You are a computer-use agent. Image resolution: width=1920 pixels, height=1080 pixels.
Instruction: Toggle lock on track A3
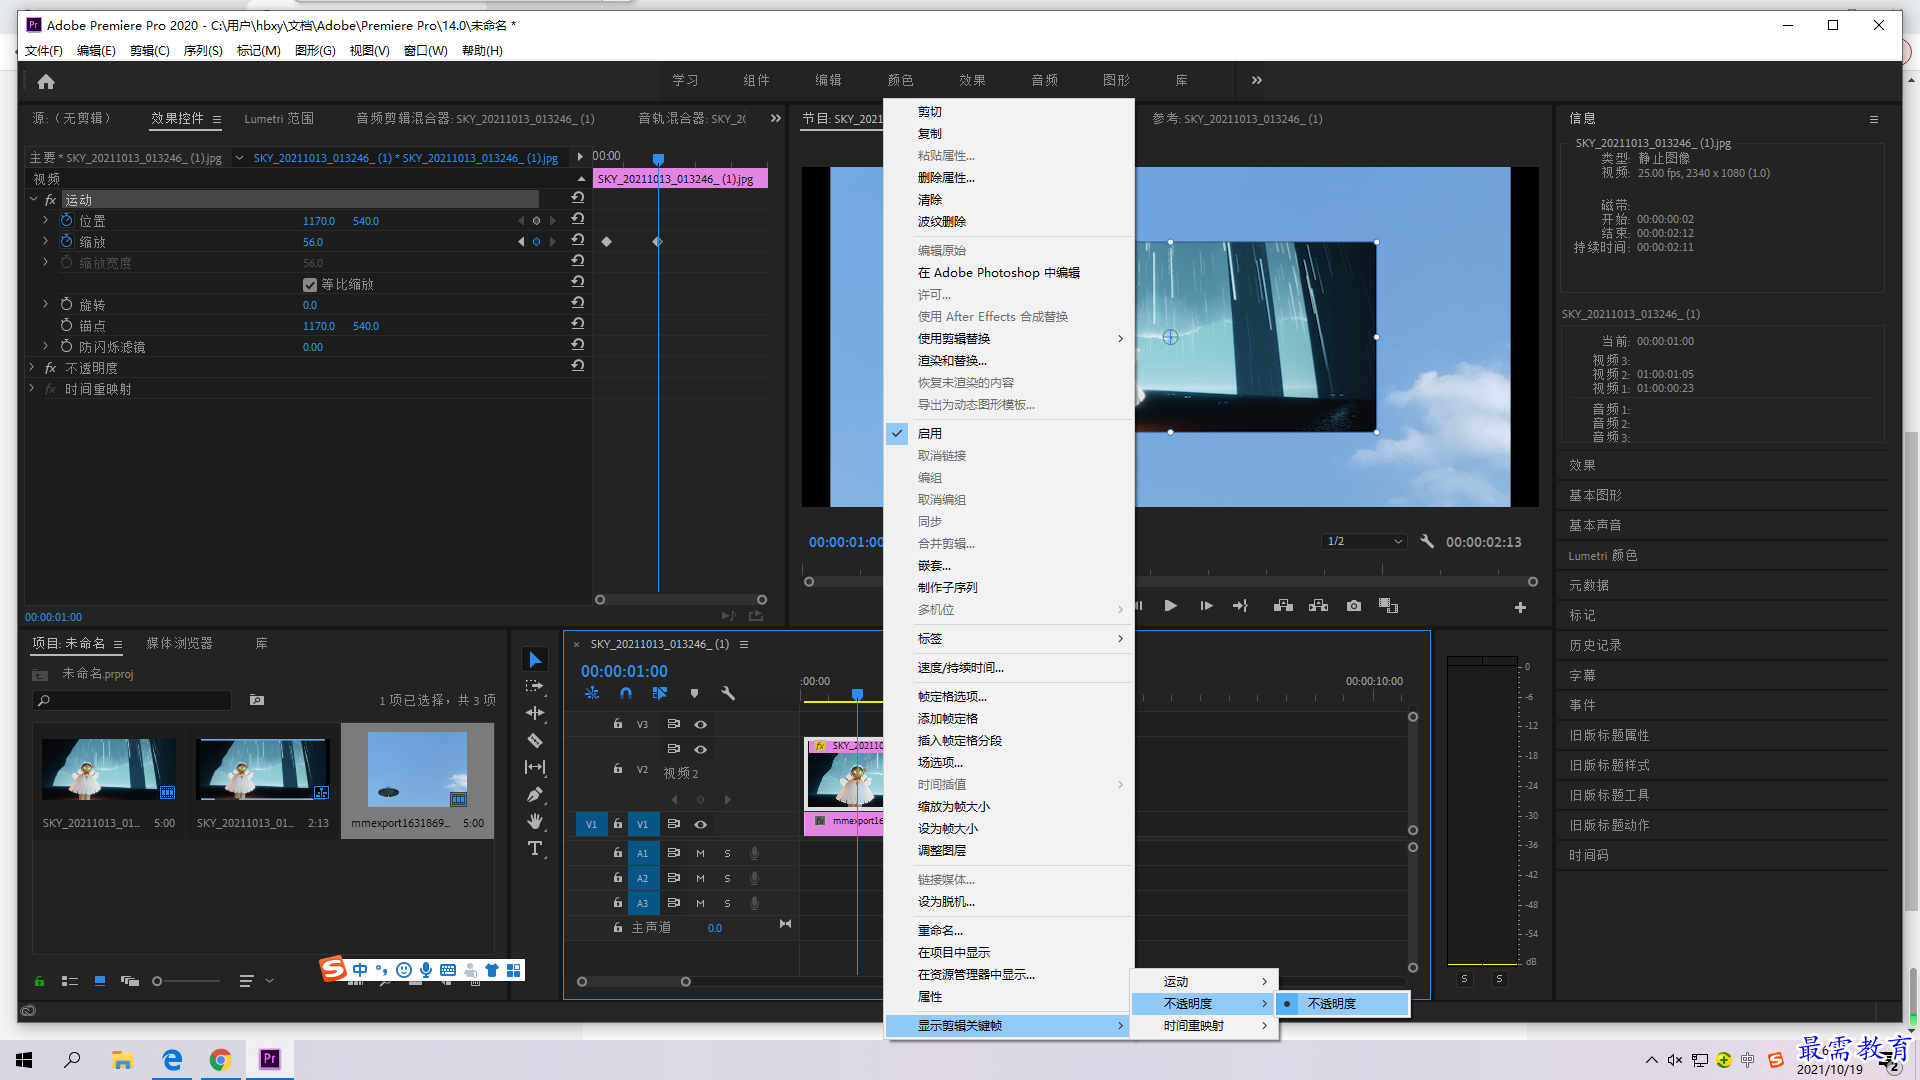point(618,902)
